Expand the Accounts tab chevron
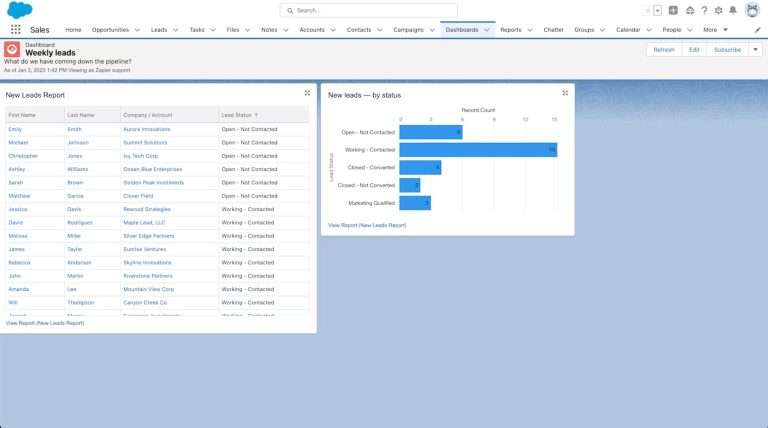 pos(333,30)
